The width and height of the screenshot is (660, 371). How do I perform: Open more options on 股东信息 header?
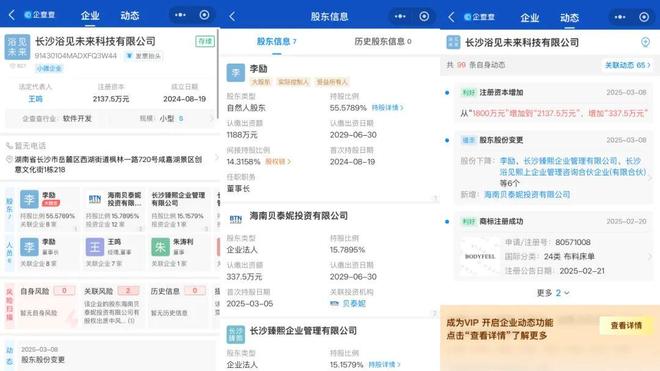point(400,16)
